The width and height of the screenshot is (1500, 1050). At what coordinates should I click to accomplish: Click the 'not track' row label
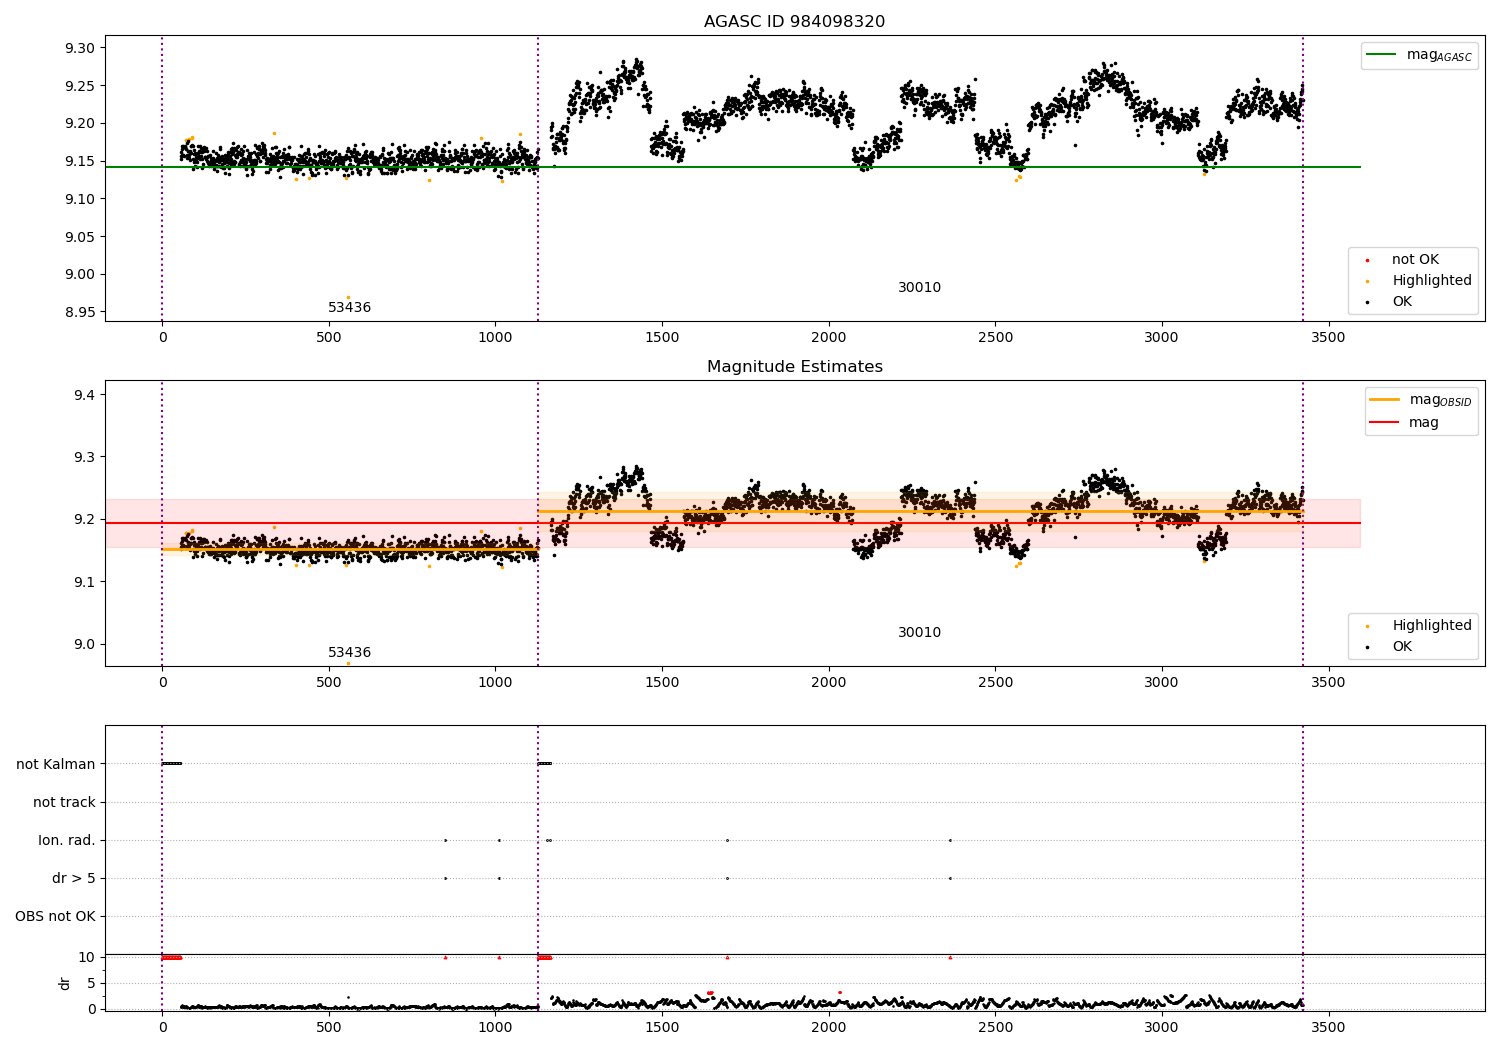pyautogui.click(x=64, y=802)
